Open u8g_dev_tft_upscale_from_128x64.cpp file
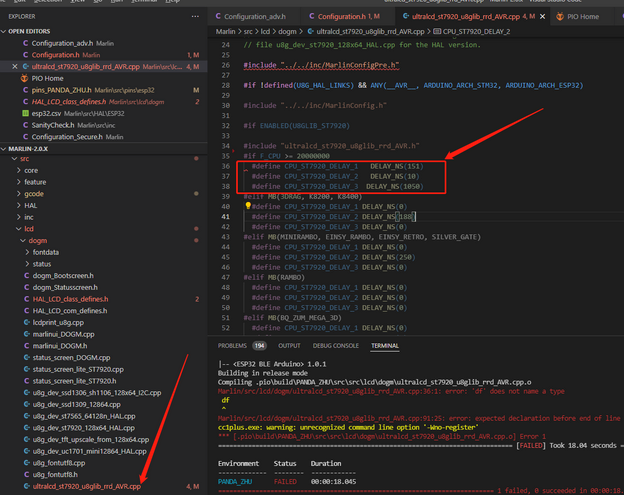Screen dimensions: 624x495 [91, 439]
